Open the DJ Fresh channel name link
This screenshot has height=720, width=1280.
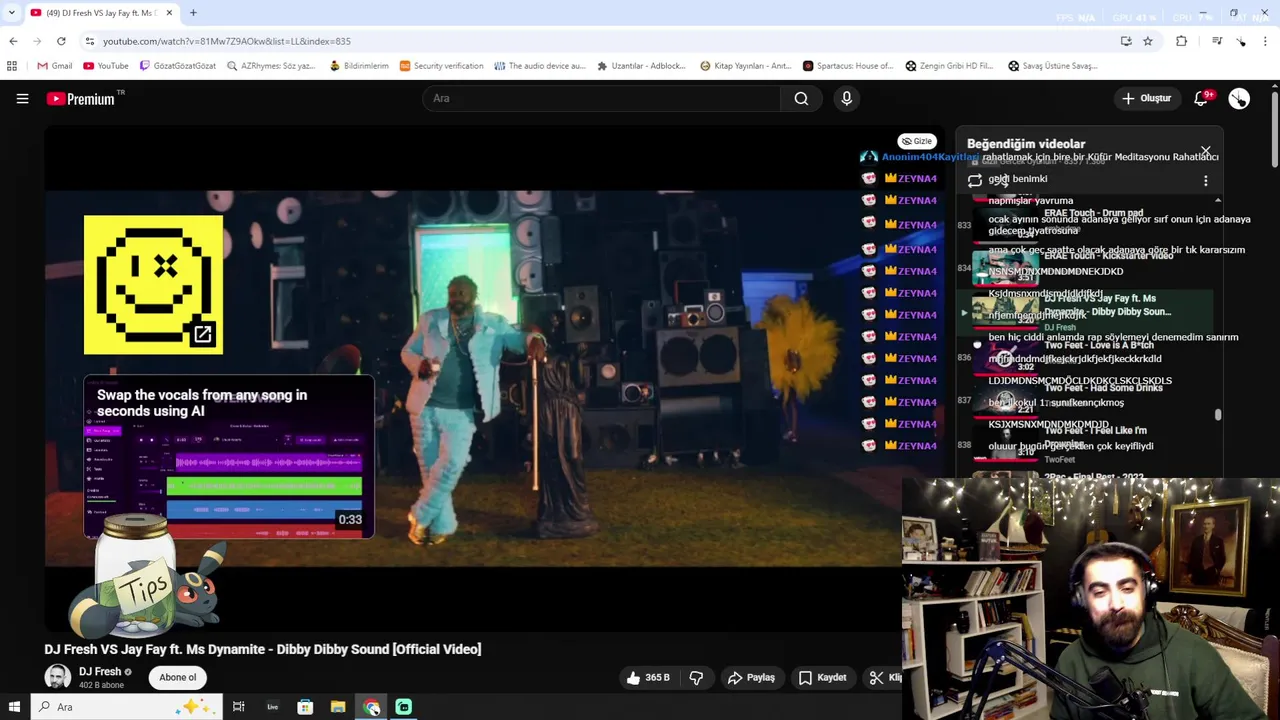pyautogui.click(x=100, y=672)
